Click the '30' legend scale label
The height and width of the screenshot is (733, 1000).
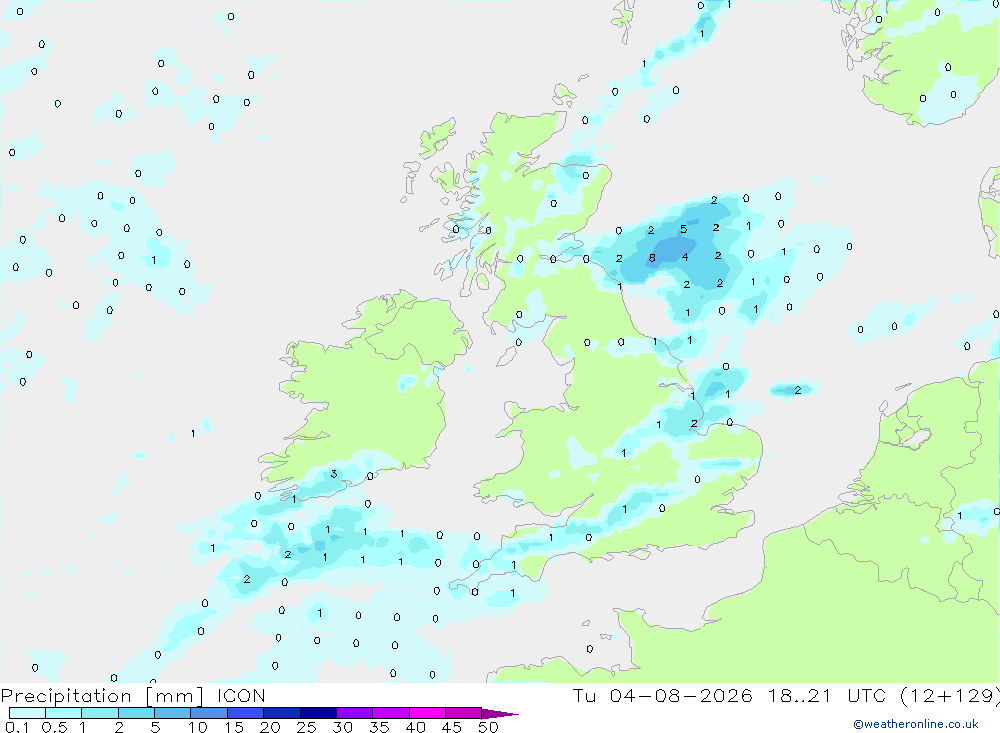pyautogui.click(x=343, y=727)
